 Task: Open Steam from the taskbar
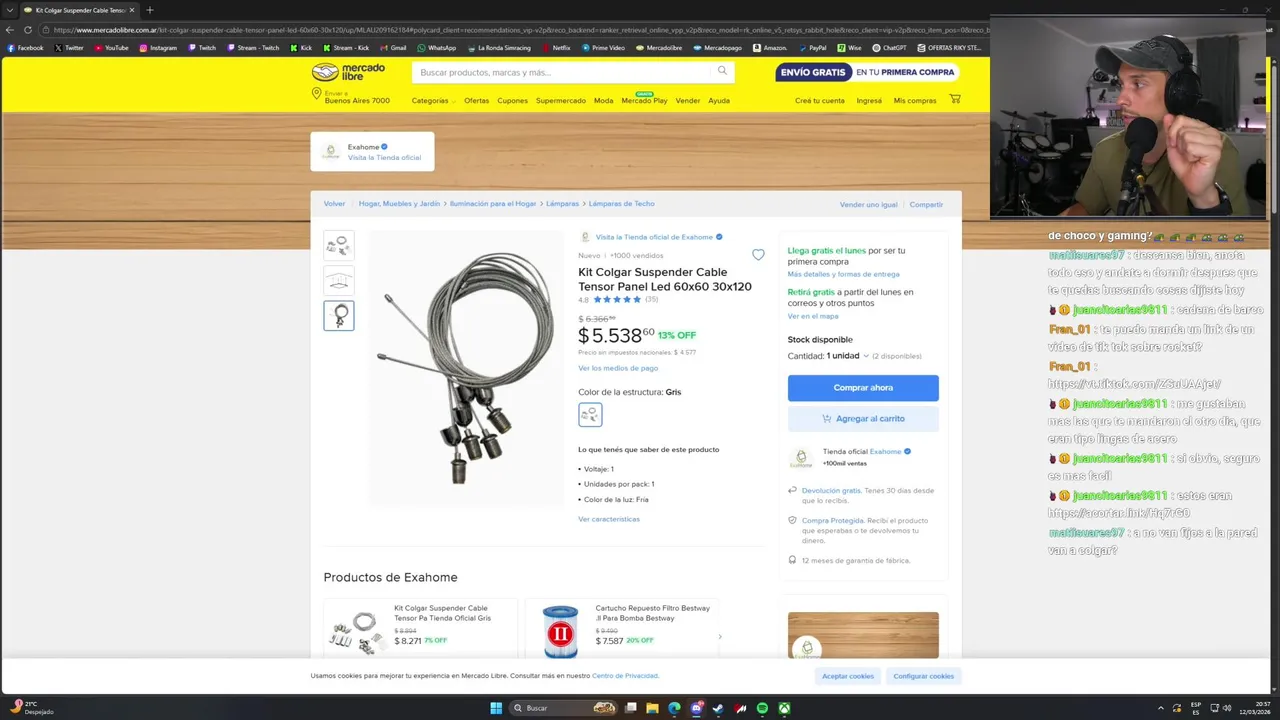pos(718,708)
